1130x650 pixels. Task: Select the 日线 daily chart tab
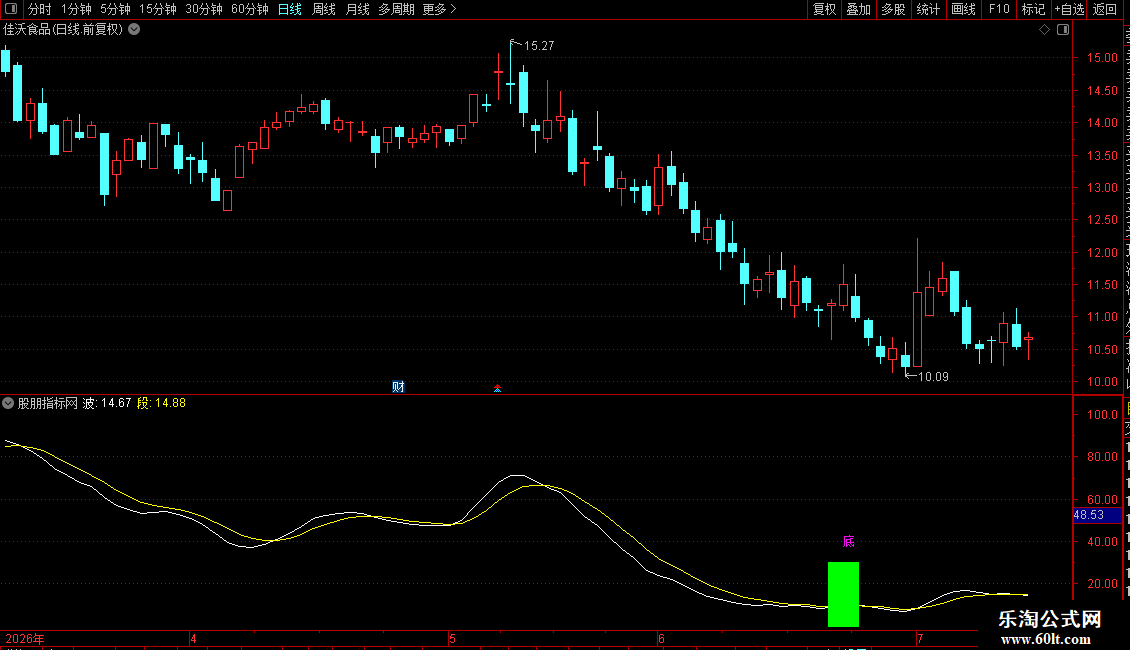pos(290,9)
